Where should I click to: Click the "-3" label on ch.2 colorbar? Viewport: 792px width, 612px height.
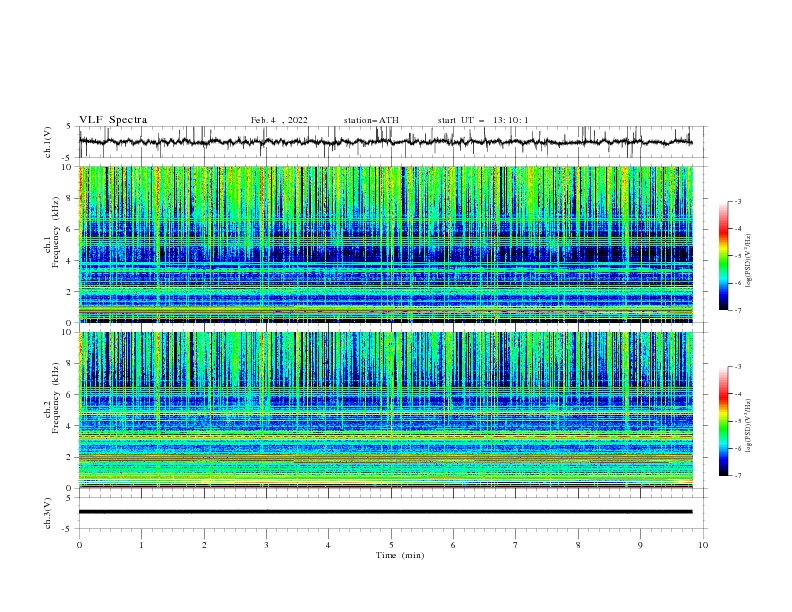[738, 367]
